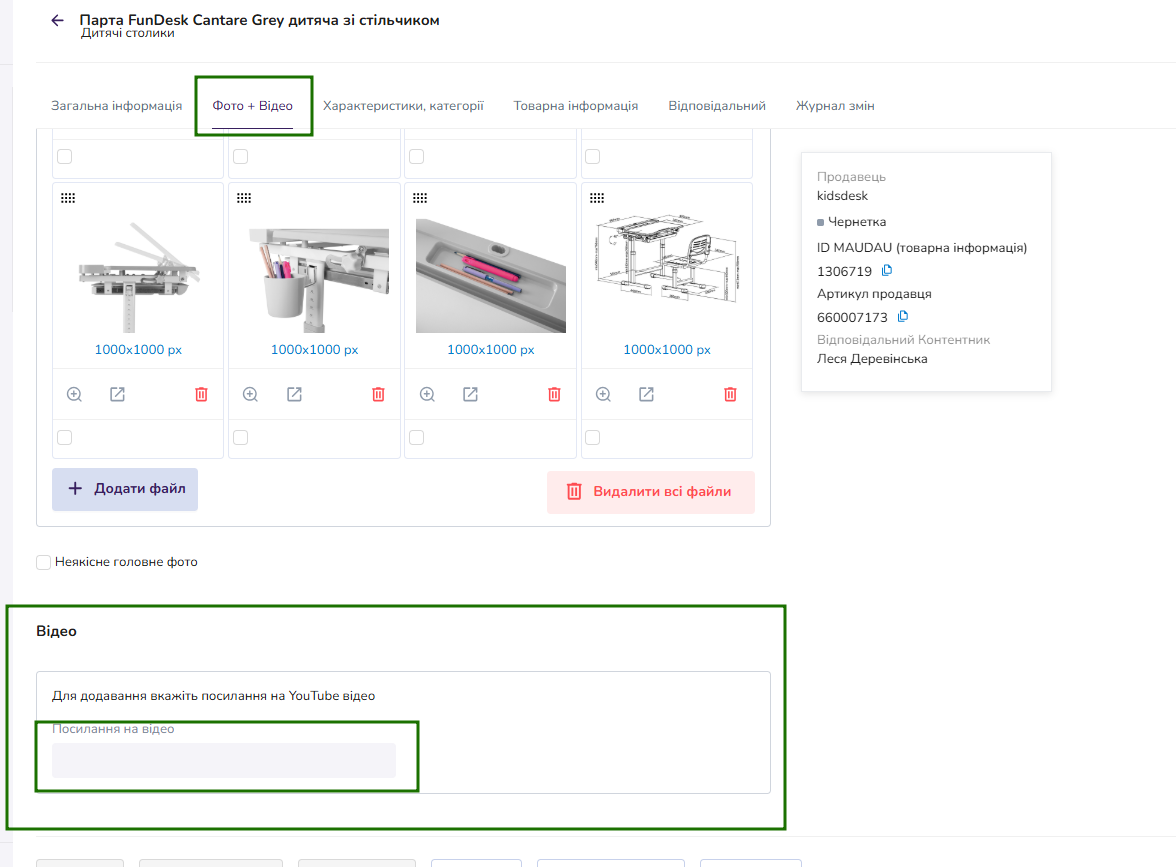The width and height of the screenshot is (1176, 867).
Task: Click seller name kidsdesk
Action: (842, 196)
